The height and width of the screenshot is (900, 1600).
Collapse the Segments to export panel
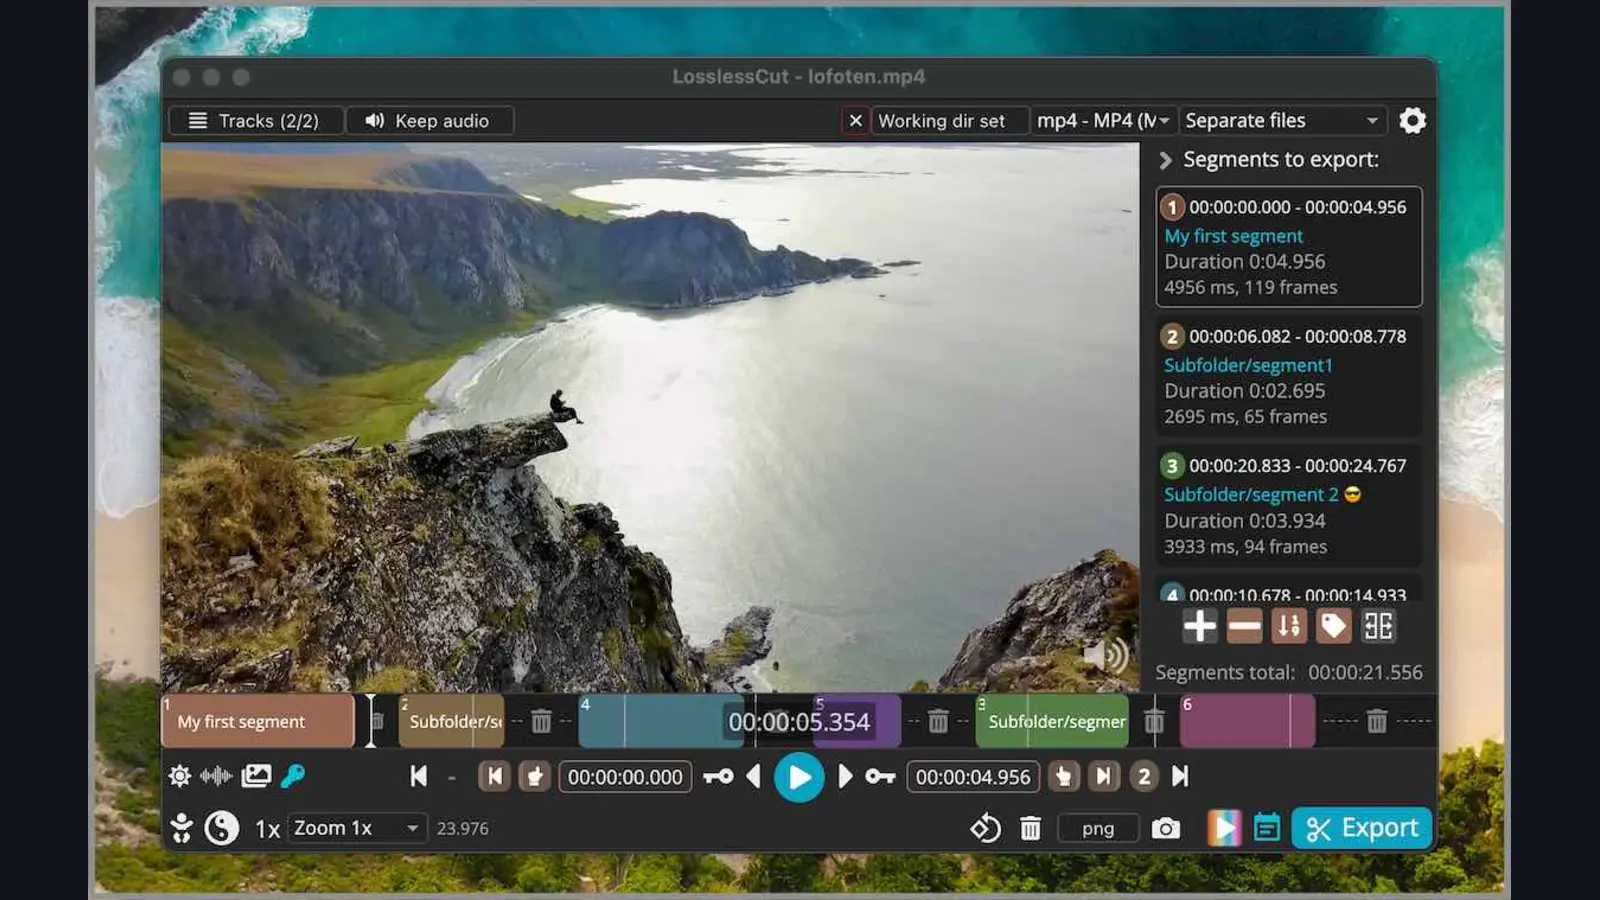1165,160
